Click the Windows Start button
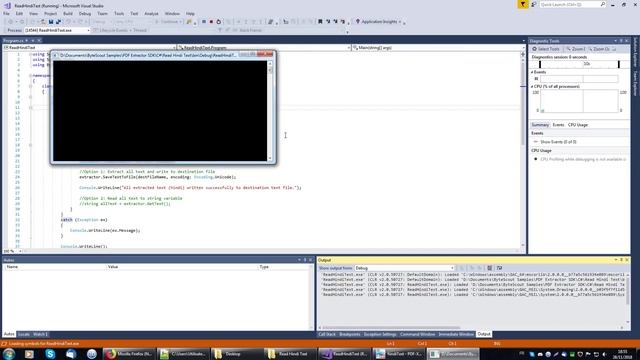The height and width of the screenshot is (360, 640). coord(9,354)
